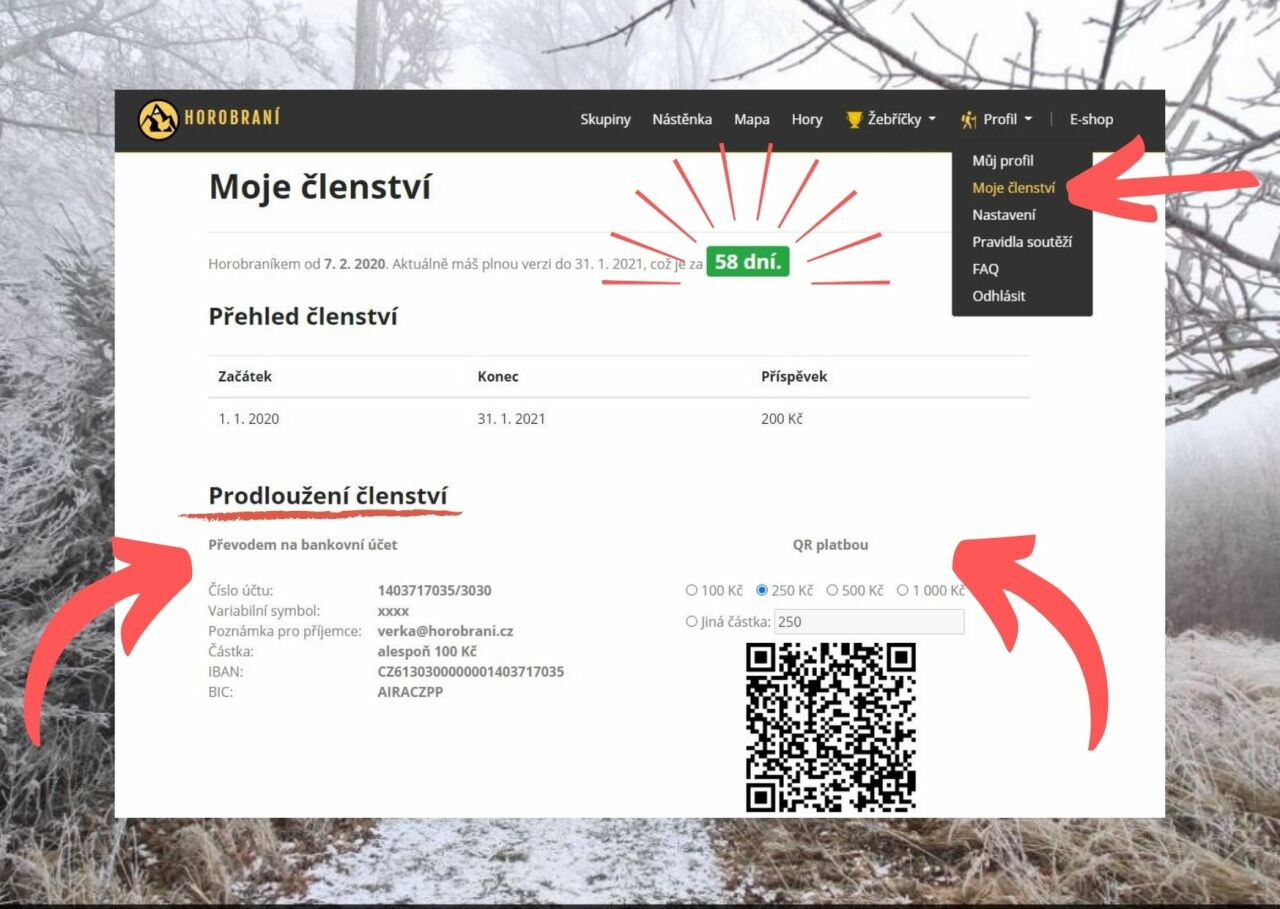Click the Přehled členství heading
1280x909 pixels.
tap(303, 317)
